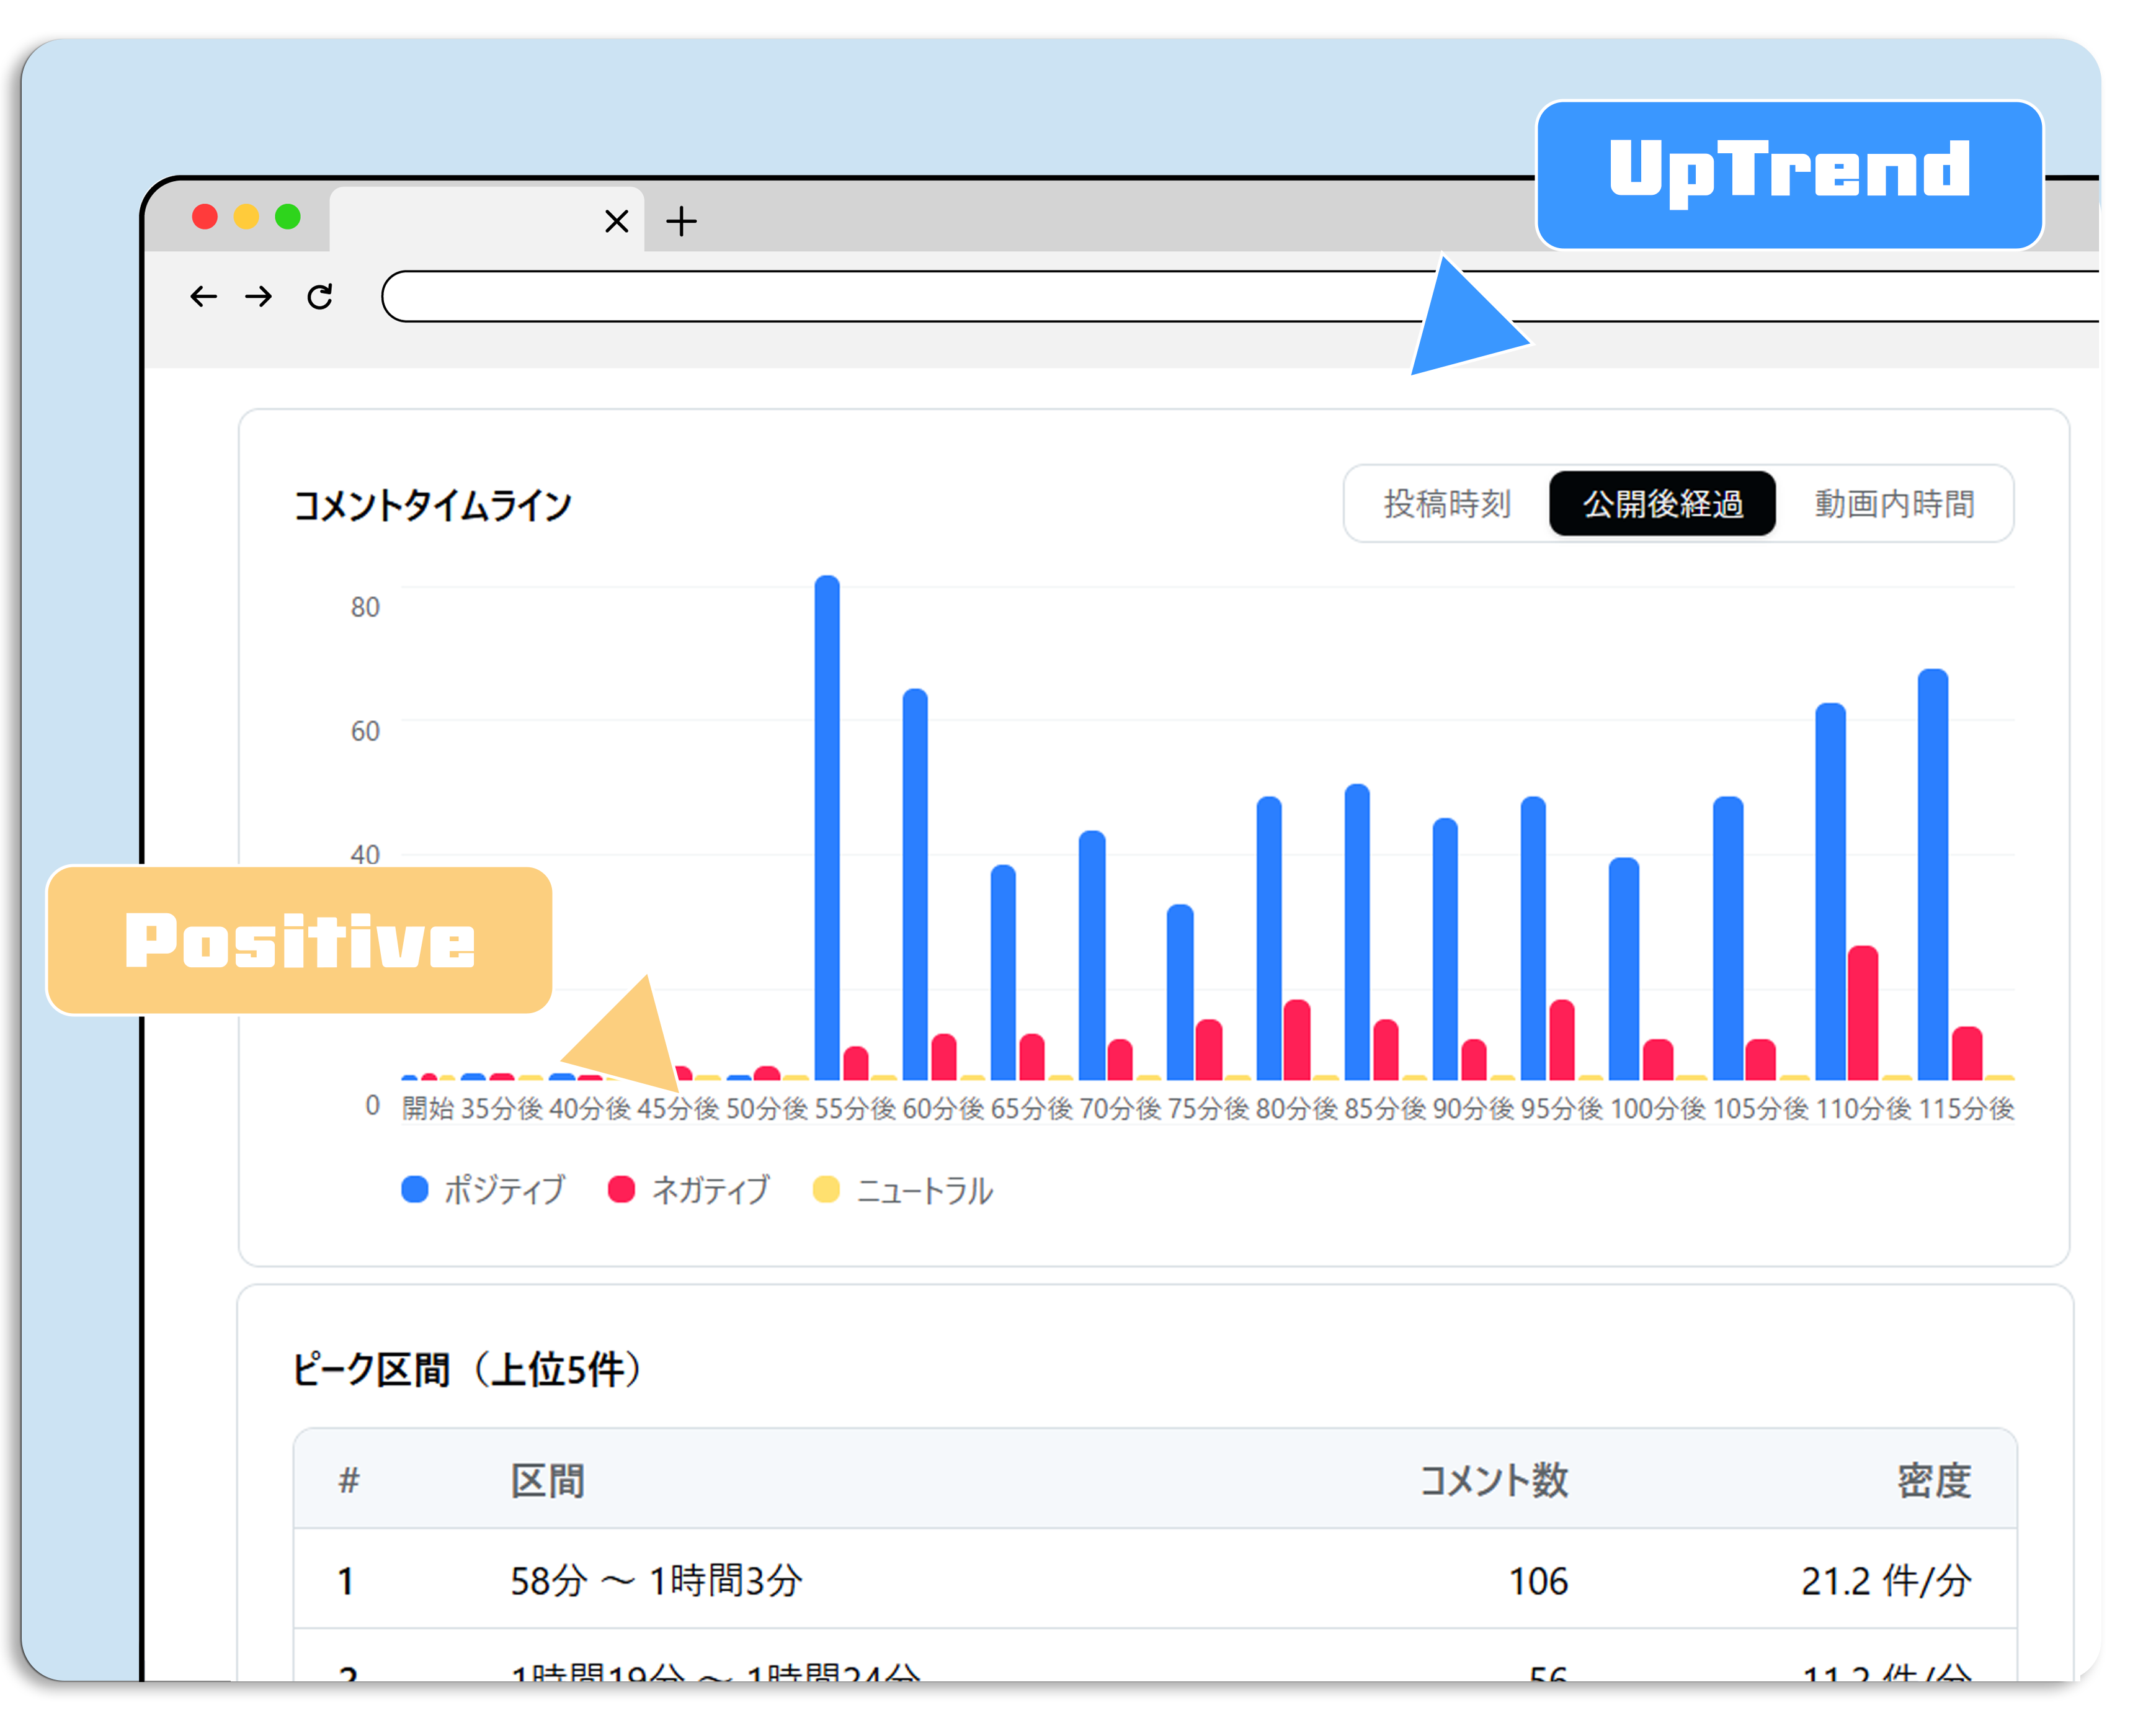Click rank number 1 in the first row

point(345,1581)
